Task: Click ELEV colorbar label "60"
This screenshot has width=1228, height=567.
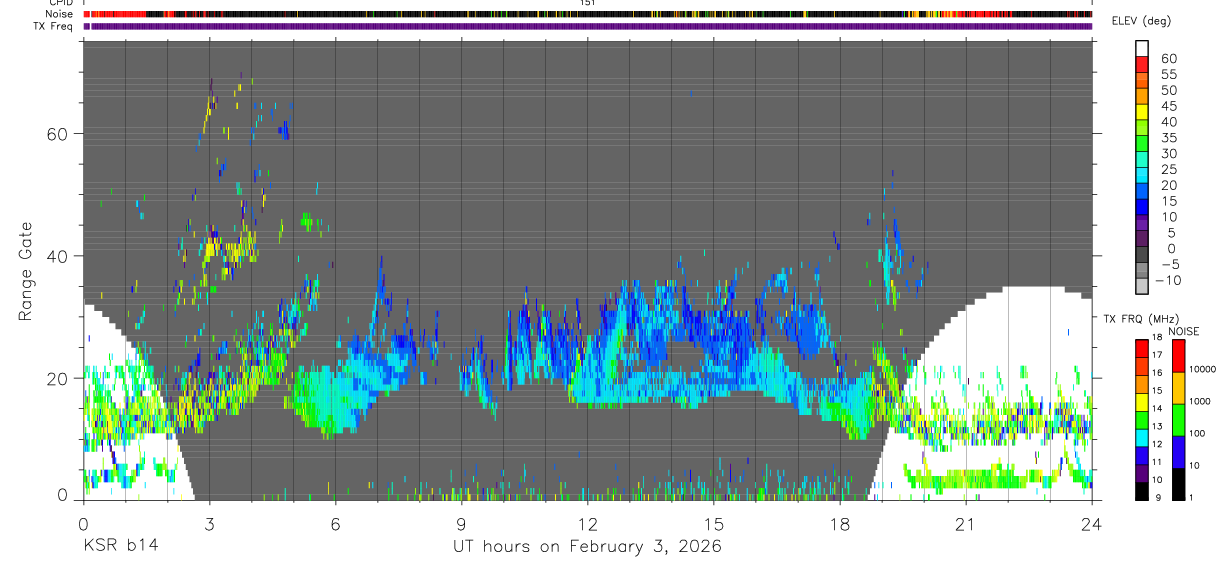Action: pos(1167,59)
